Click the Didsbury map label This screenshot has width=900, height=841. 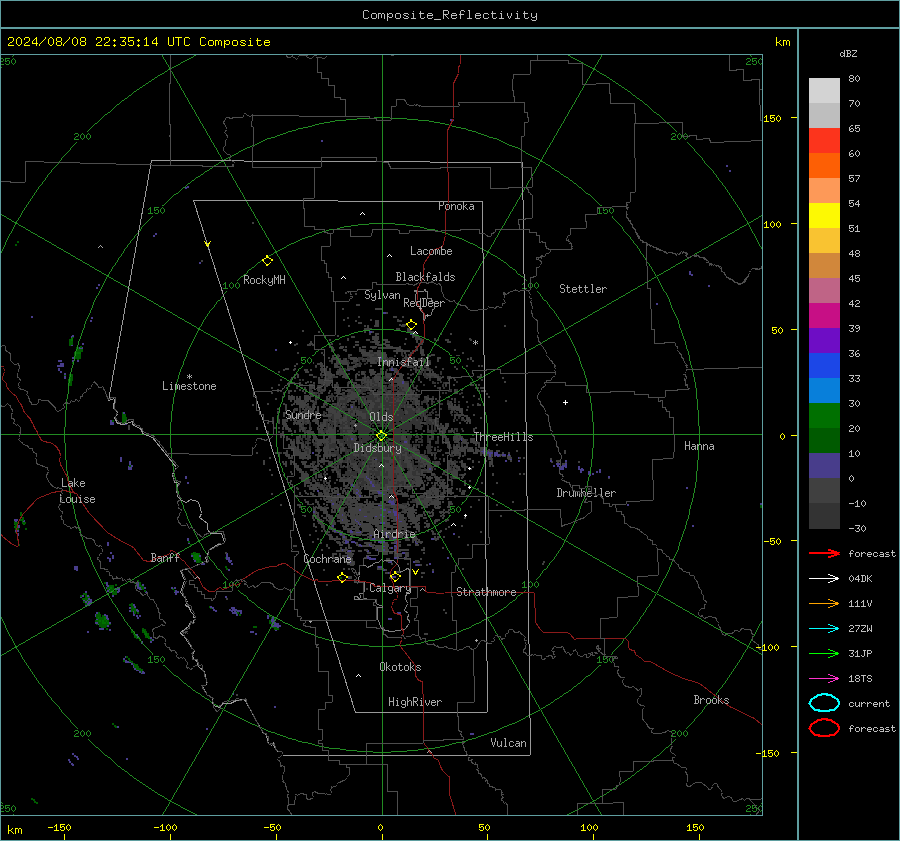(377, 448)
